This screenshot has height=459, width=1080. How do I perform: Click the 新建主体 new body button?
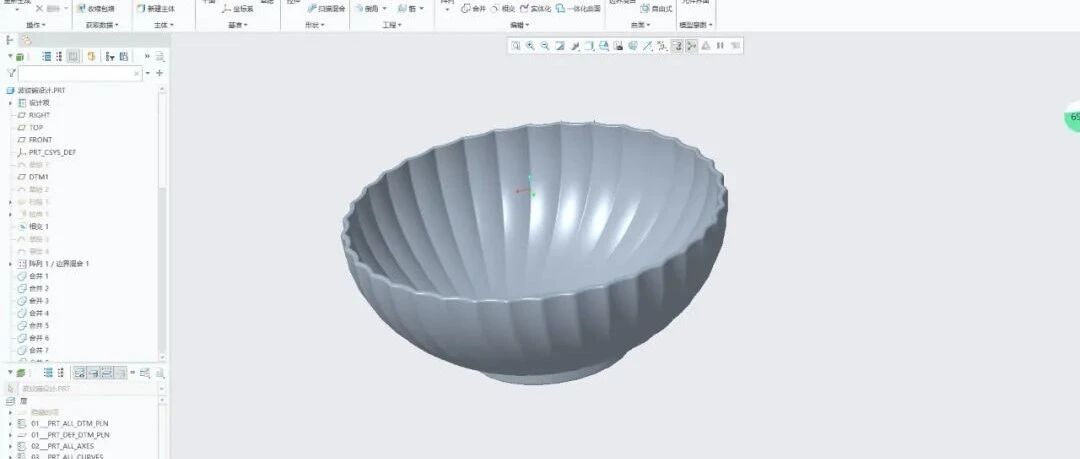156,9
